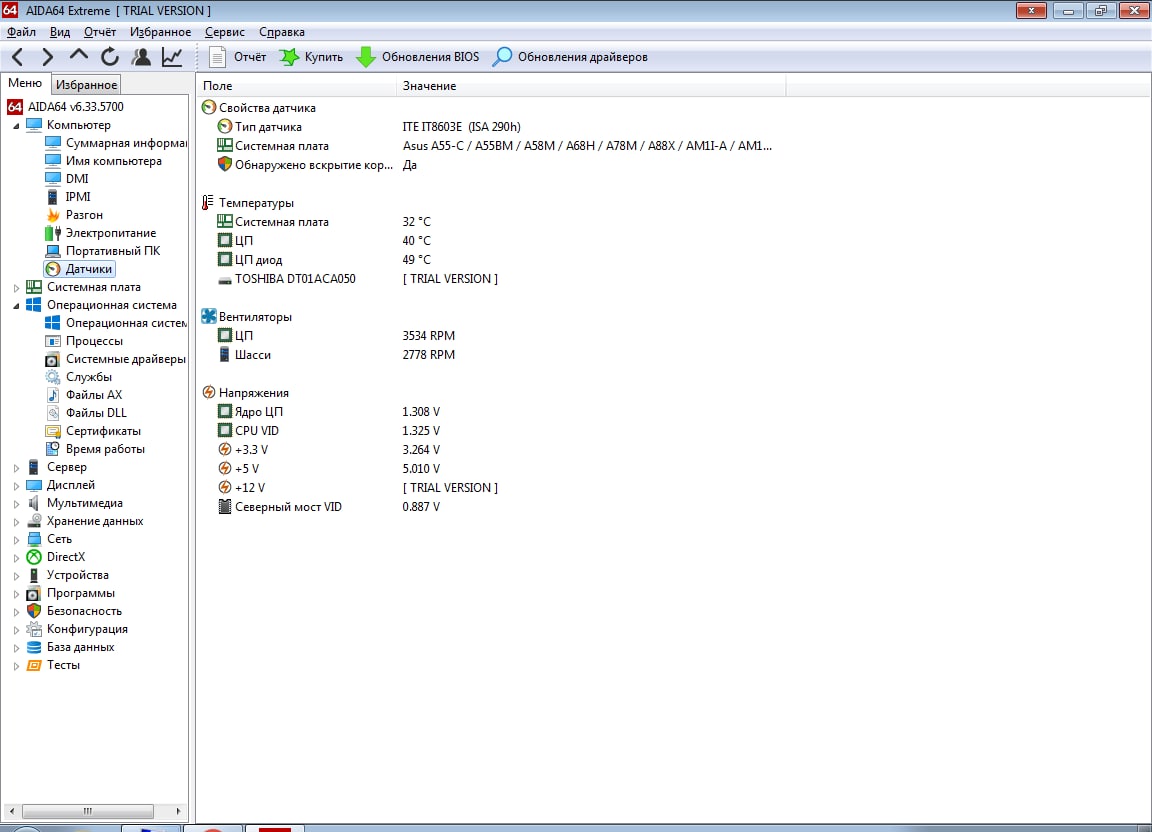Select the Безопасность shield item

click(x=74, y=612)
